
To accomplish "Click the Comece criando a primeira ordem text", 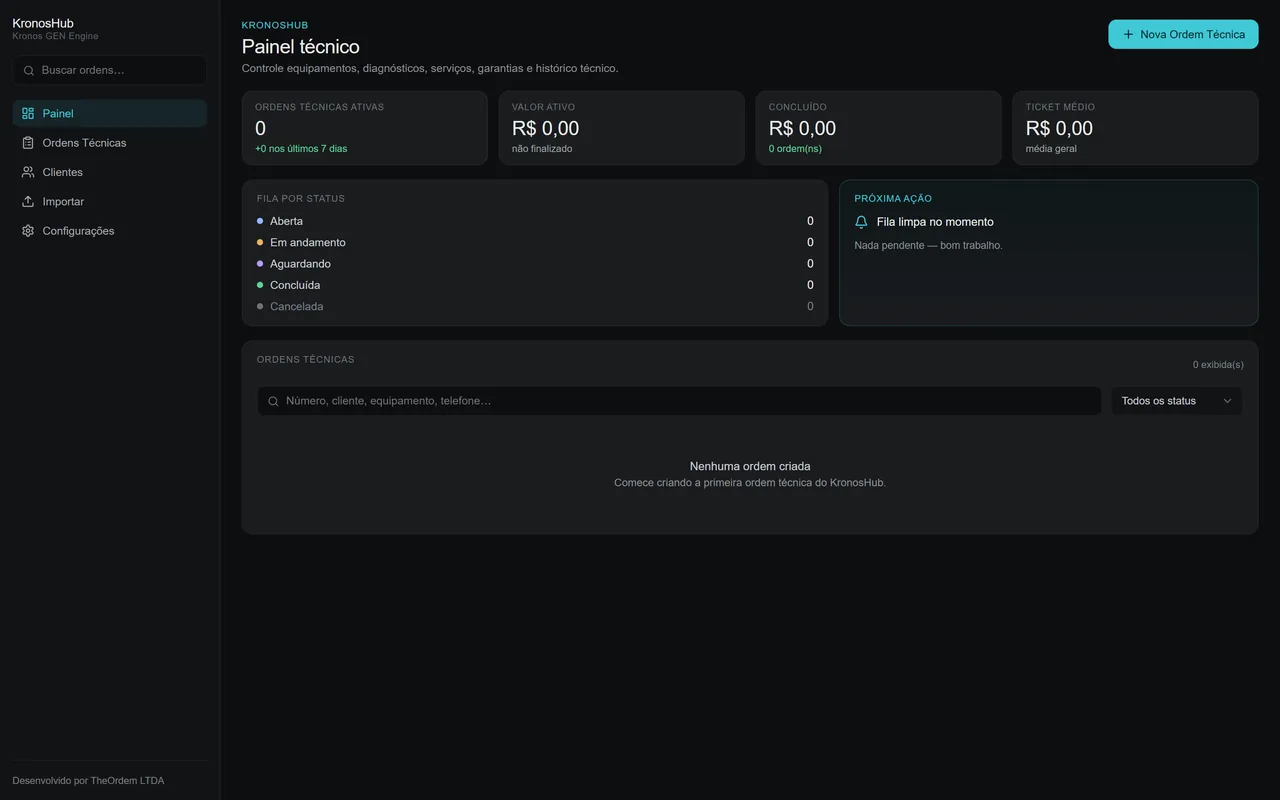I will click(750, 483).
